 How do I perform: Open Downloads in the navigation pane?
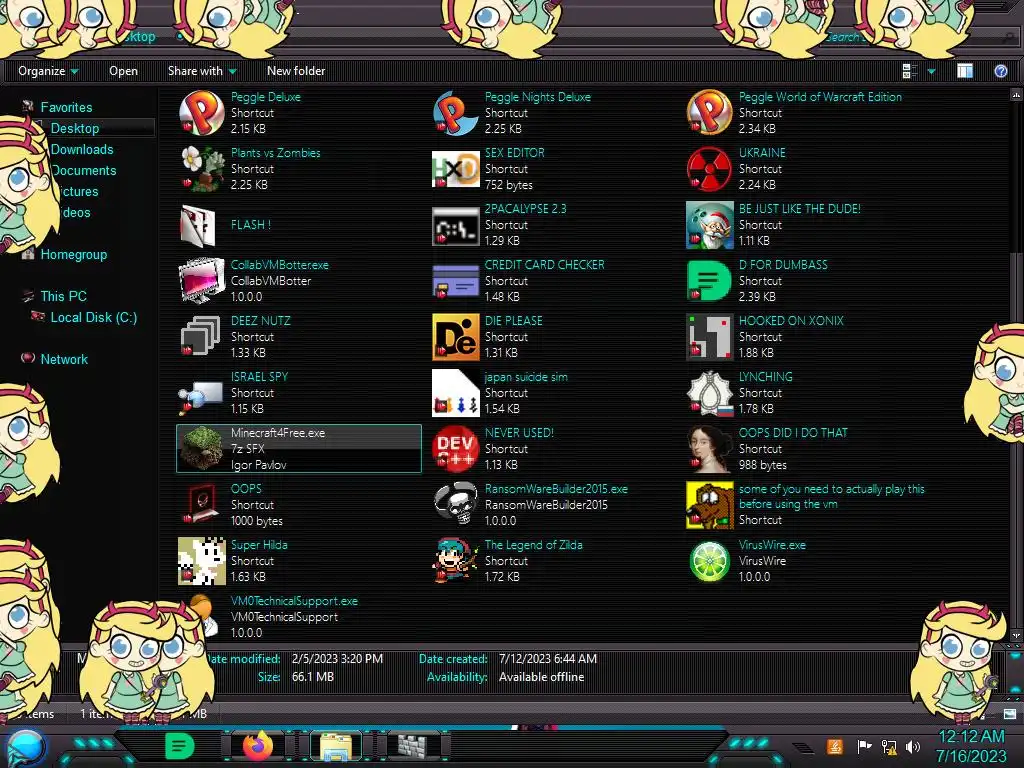82,149
